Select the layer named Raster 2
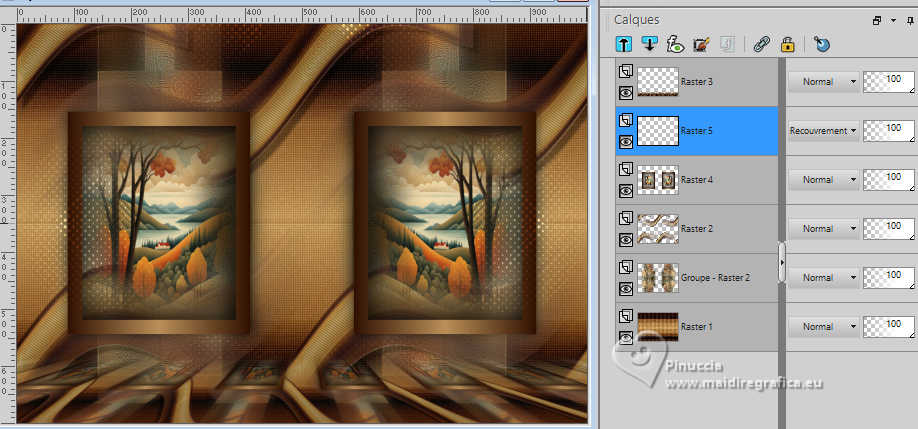Viewport: 918px width, 429px height. click(697, 229)
